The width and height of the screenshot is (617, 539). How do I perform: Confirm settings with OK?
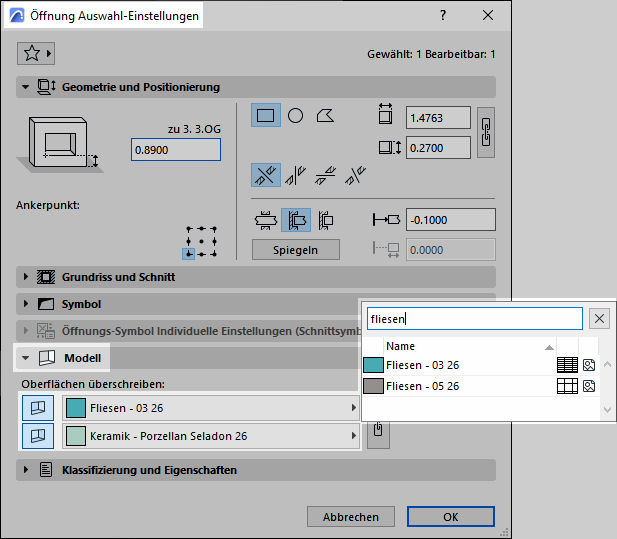click(451, 517)
